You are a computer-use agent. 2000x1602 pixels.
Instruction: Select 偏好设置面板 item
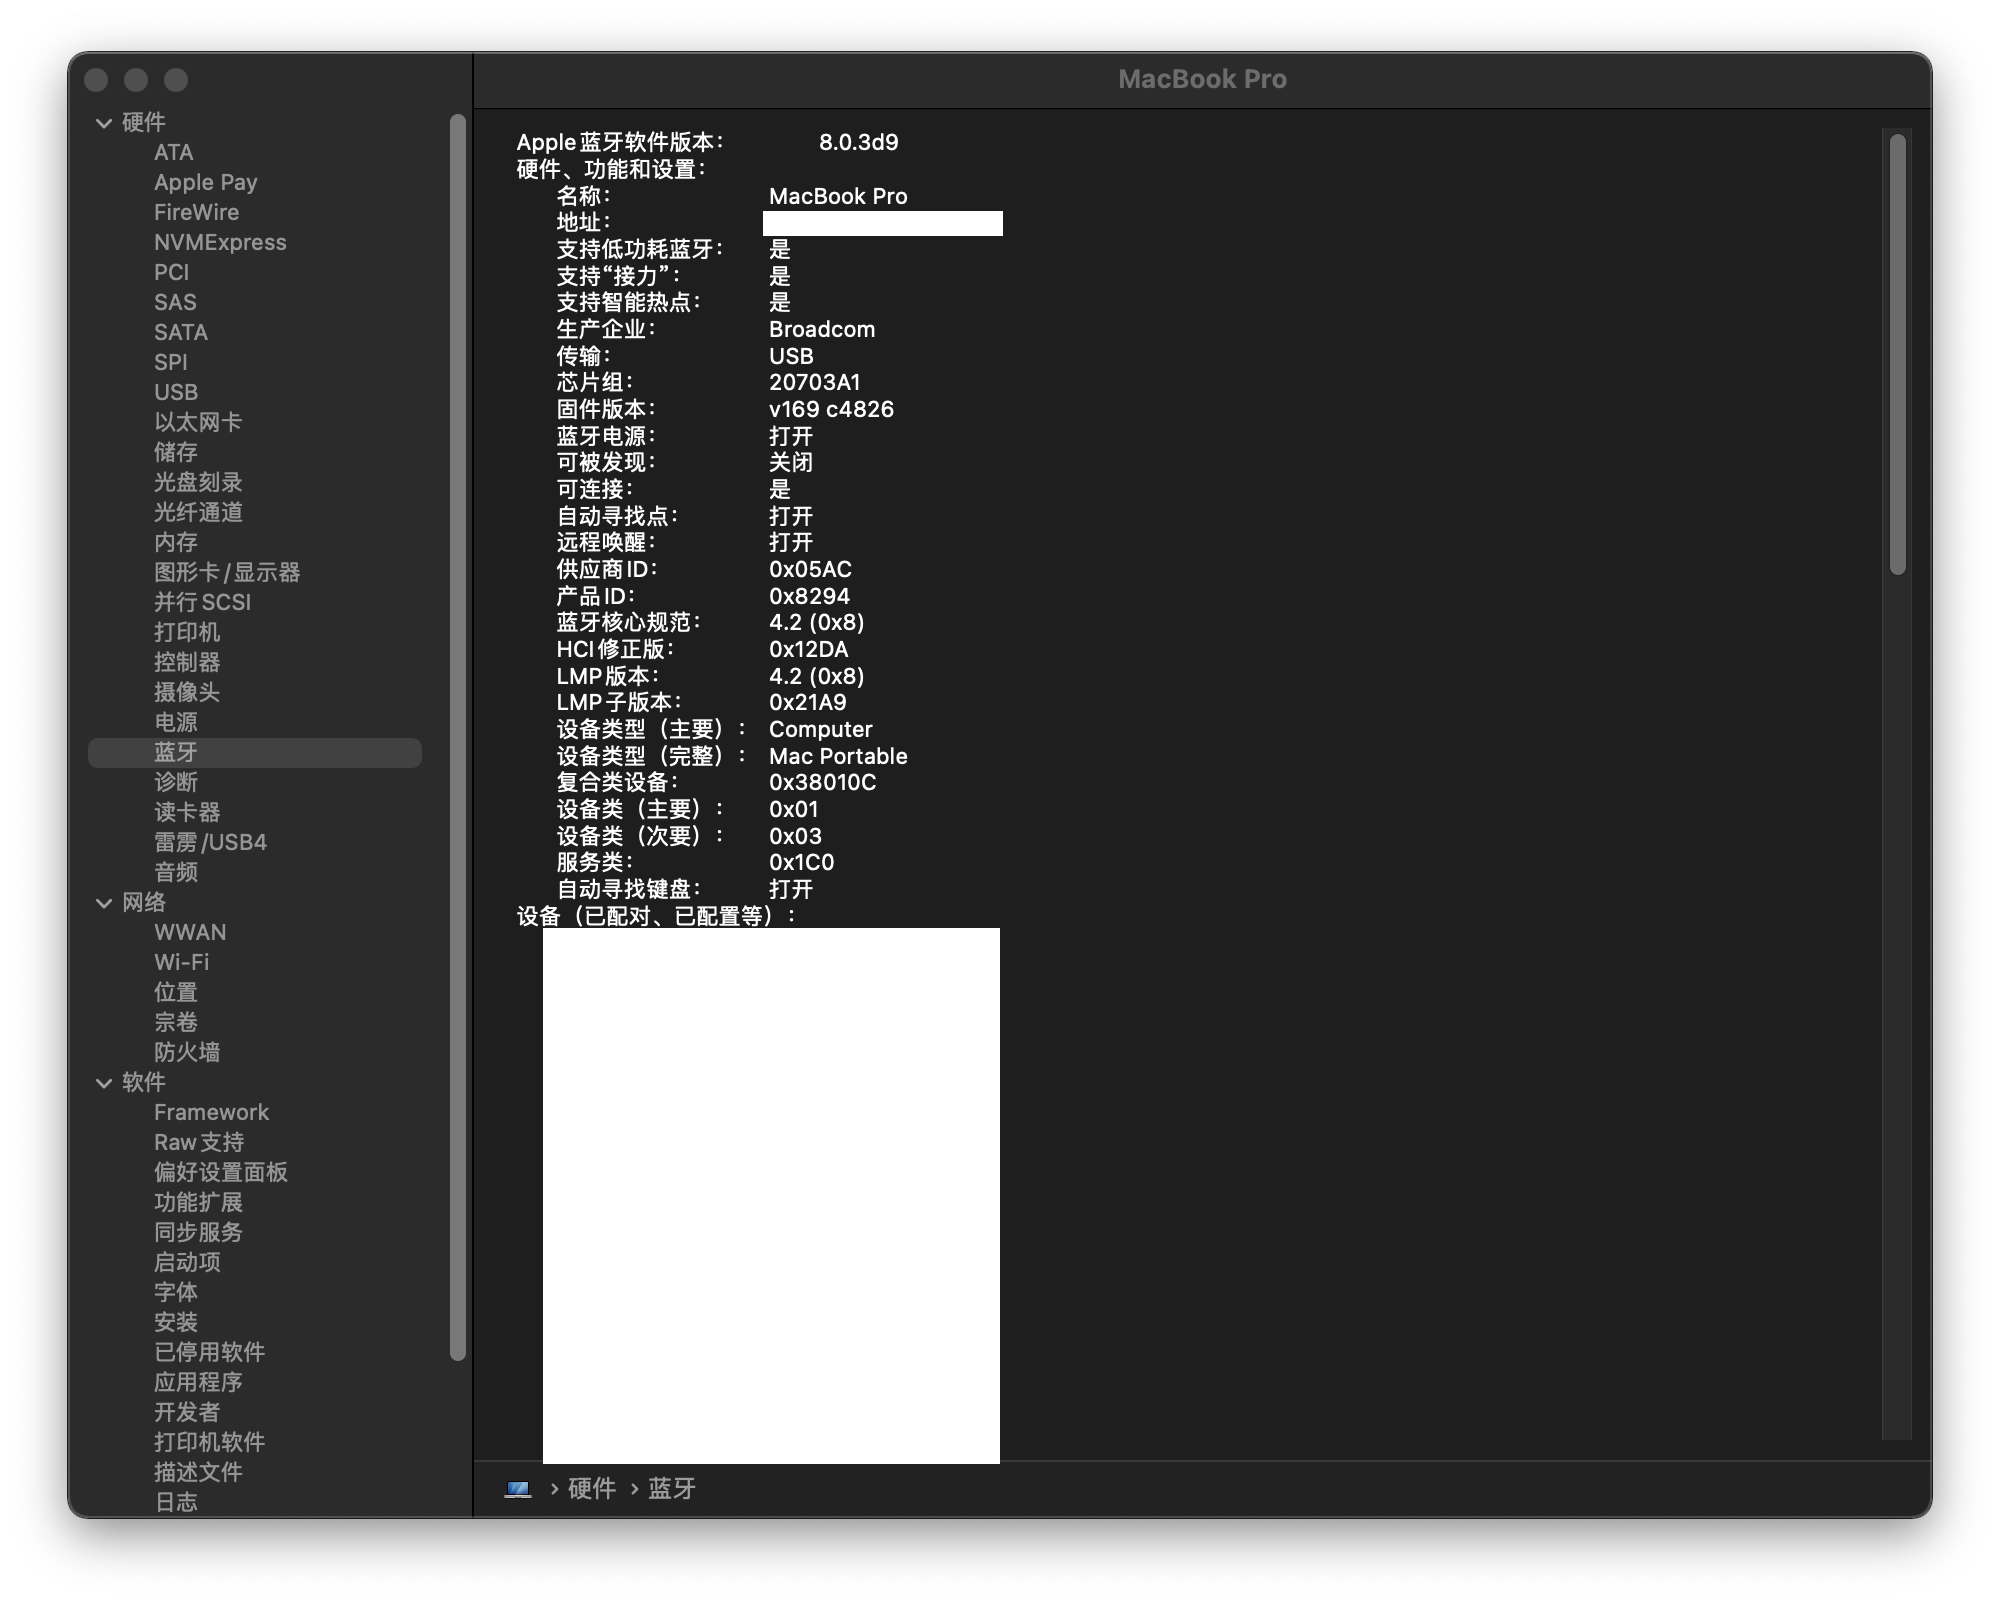click(221, 1172)
